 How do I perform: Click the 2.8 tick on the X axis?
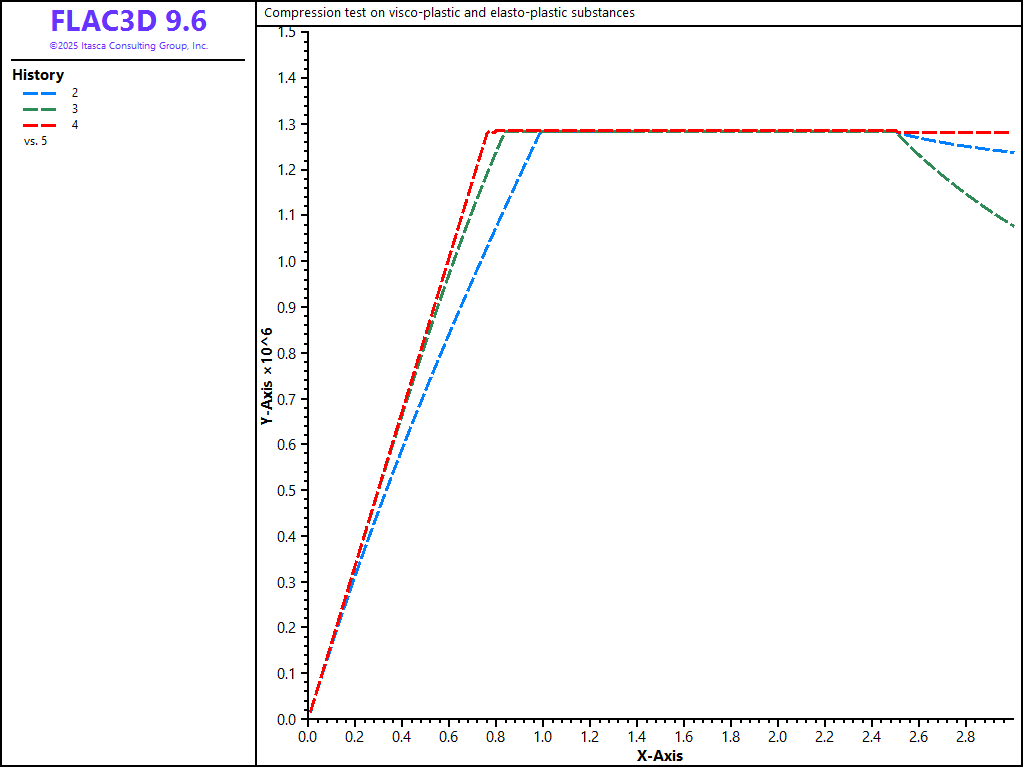pyautogui.click(x=966, y=737)
